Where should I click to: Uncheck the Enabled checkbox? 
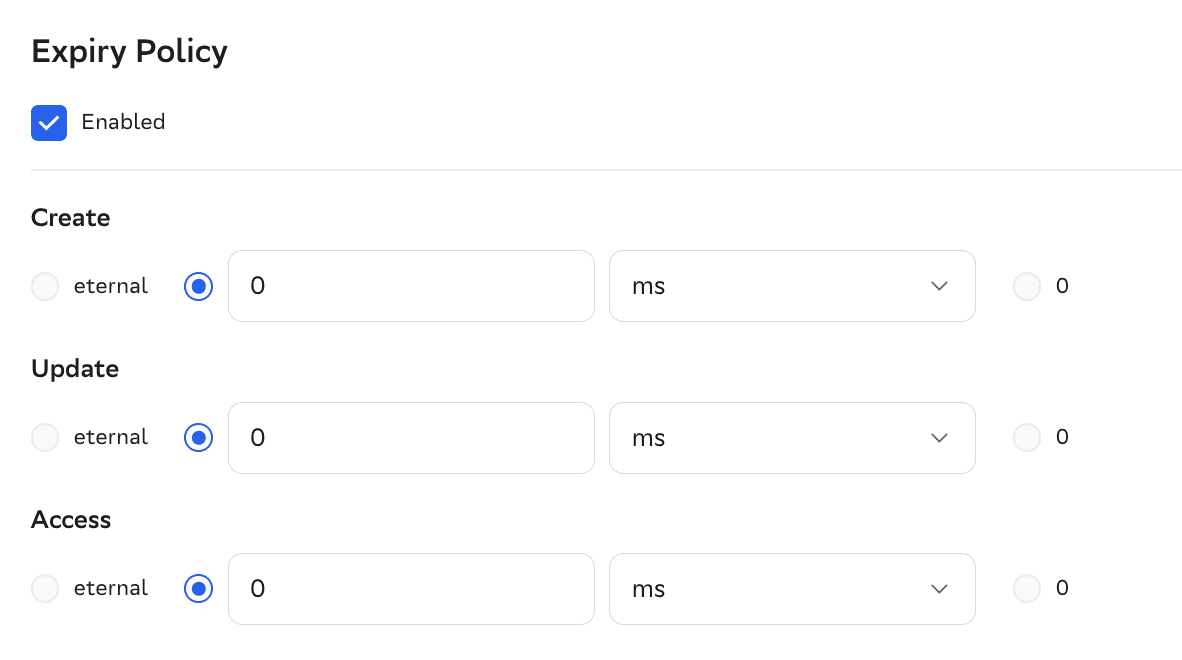coord(49,123)
